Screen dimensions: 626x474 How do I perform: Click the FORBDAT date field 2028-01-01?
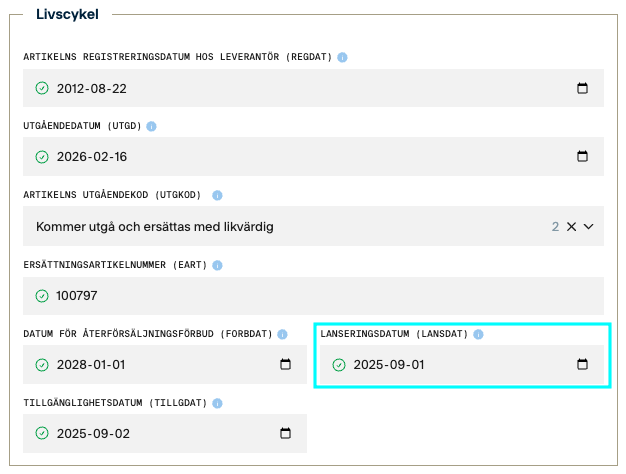pyautogui.click(x=150, y=365)
